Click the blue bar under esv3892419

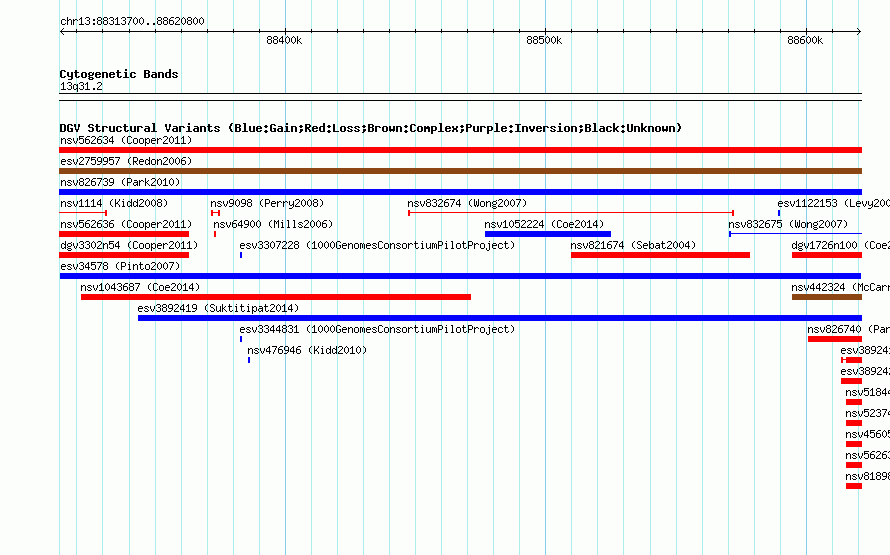point(500,318)
